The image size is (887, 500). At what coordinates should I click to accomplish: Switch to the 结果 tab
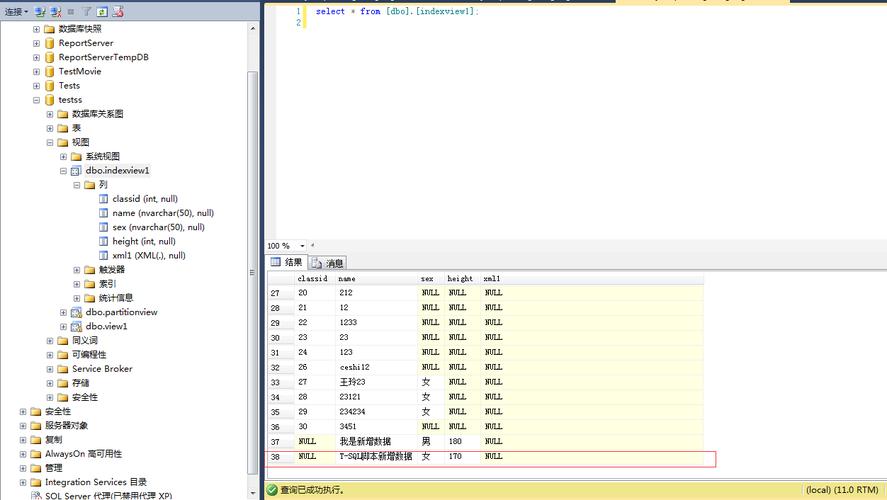click(287, 262)
